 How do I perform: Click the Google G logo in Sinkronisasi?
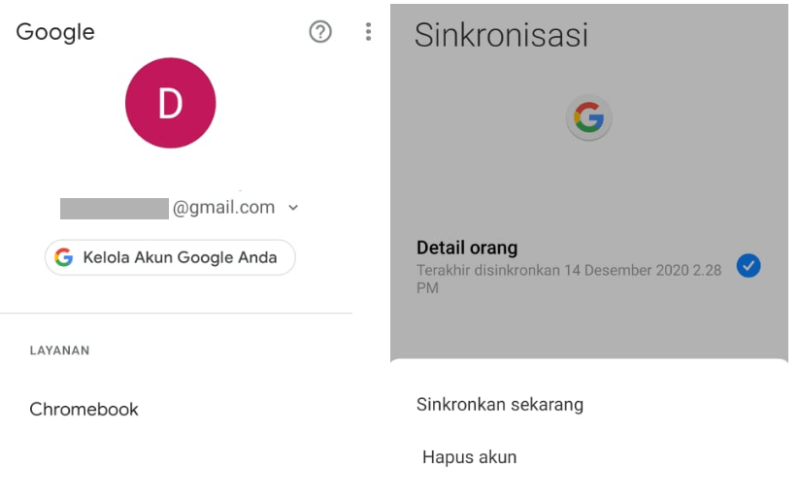coord(589,117)
